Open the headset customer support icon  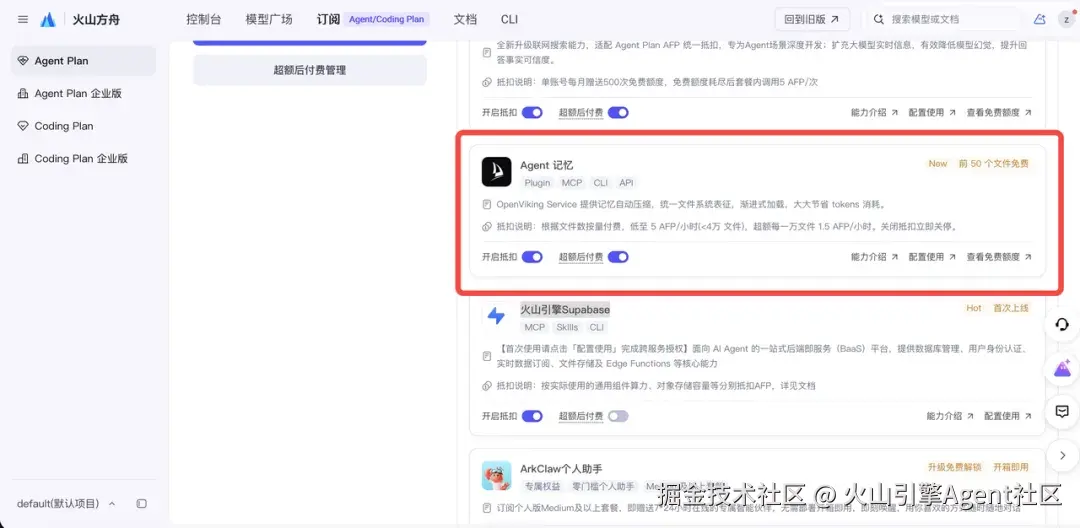pos(1062,325)
